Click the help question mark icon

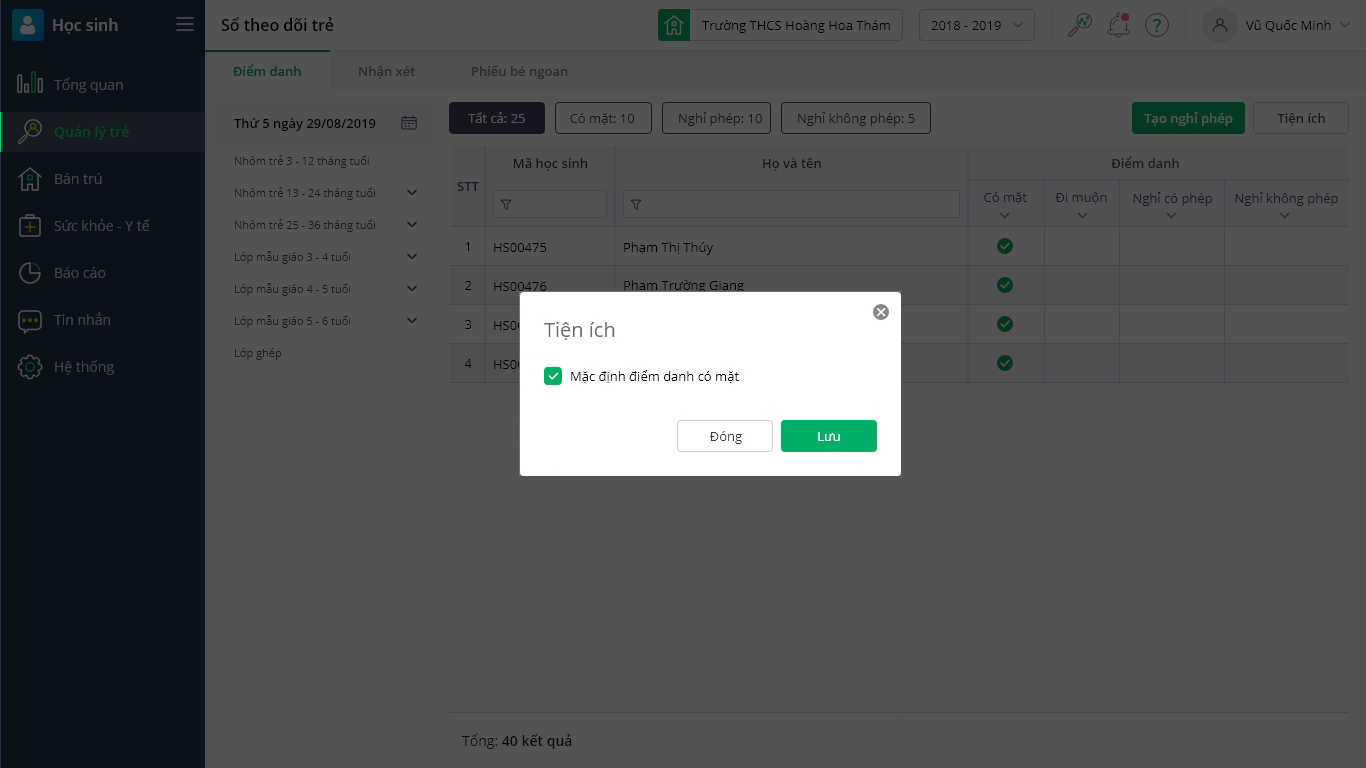point(1157,26)
